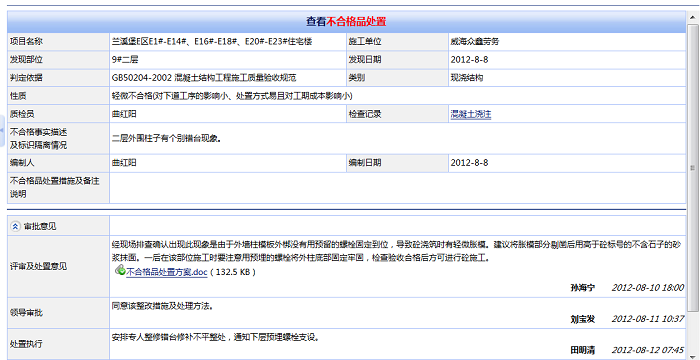Select the project name value 兰溪堡E区E1#-E14#
Viewport: 700px width, 360px height.
[x=212, y=42]
